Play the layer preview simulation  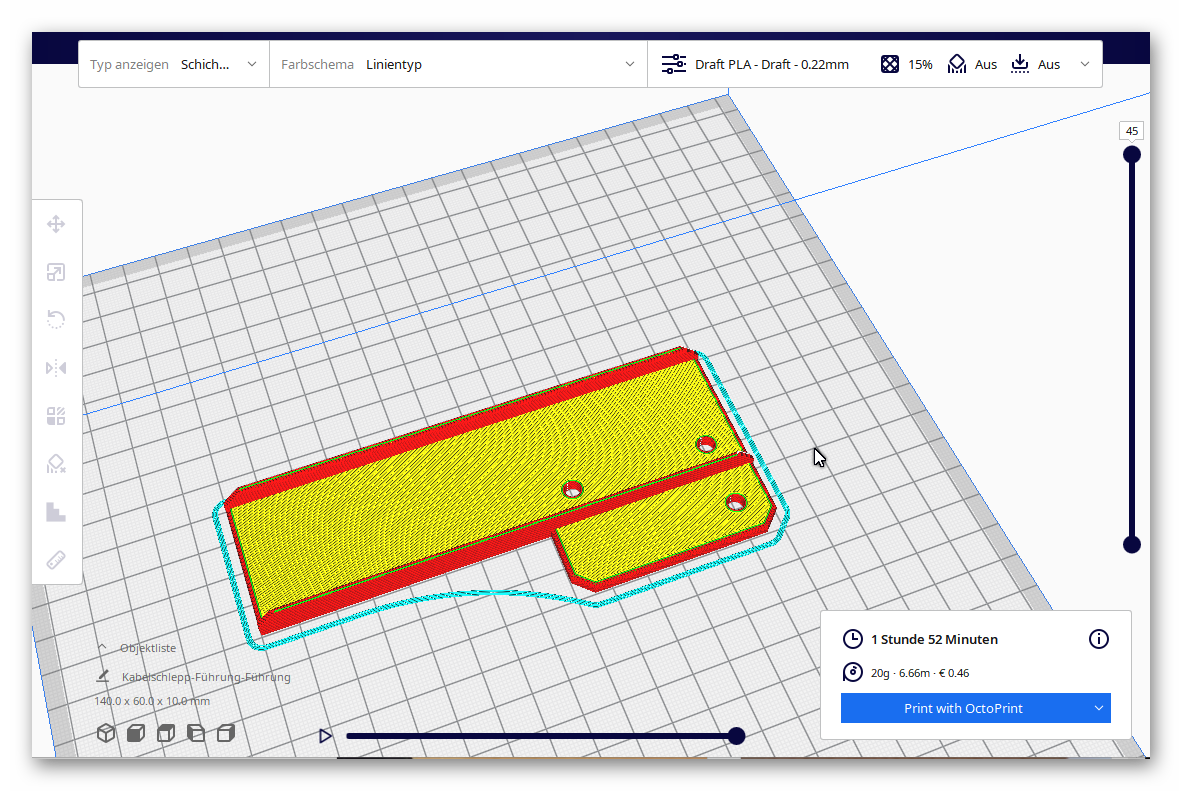tap(325, 735)
